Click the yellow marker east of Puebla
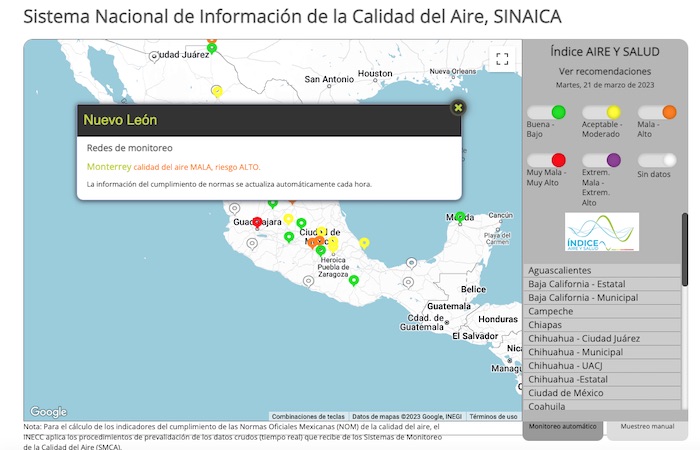The width and height of the screenshot is (700, 450). click(364, 243)
